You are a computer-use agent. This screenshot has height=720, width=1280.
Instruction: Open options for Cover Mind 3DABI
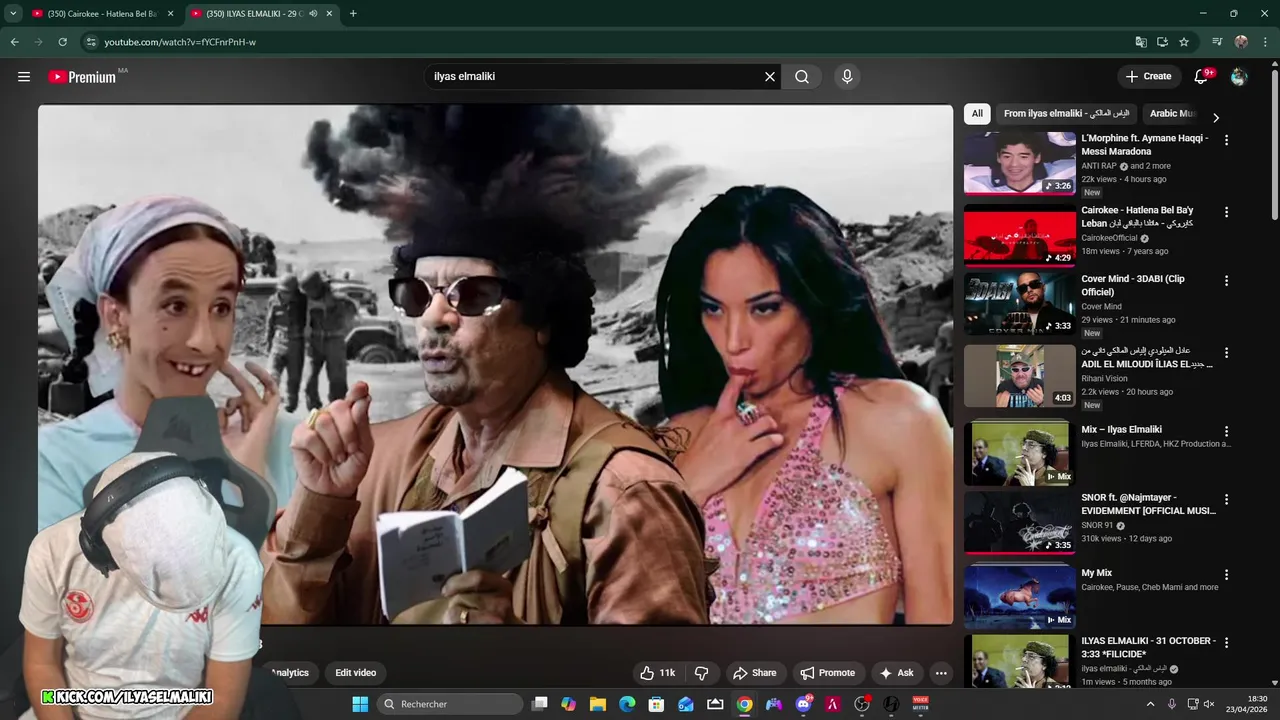(x=1226, y=280)
